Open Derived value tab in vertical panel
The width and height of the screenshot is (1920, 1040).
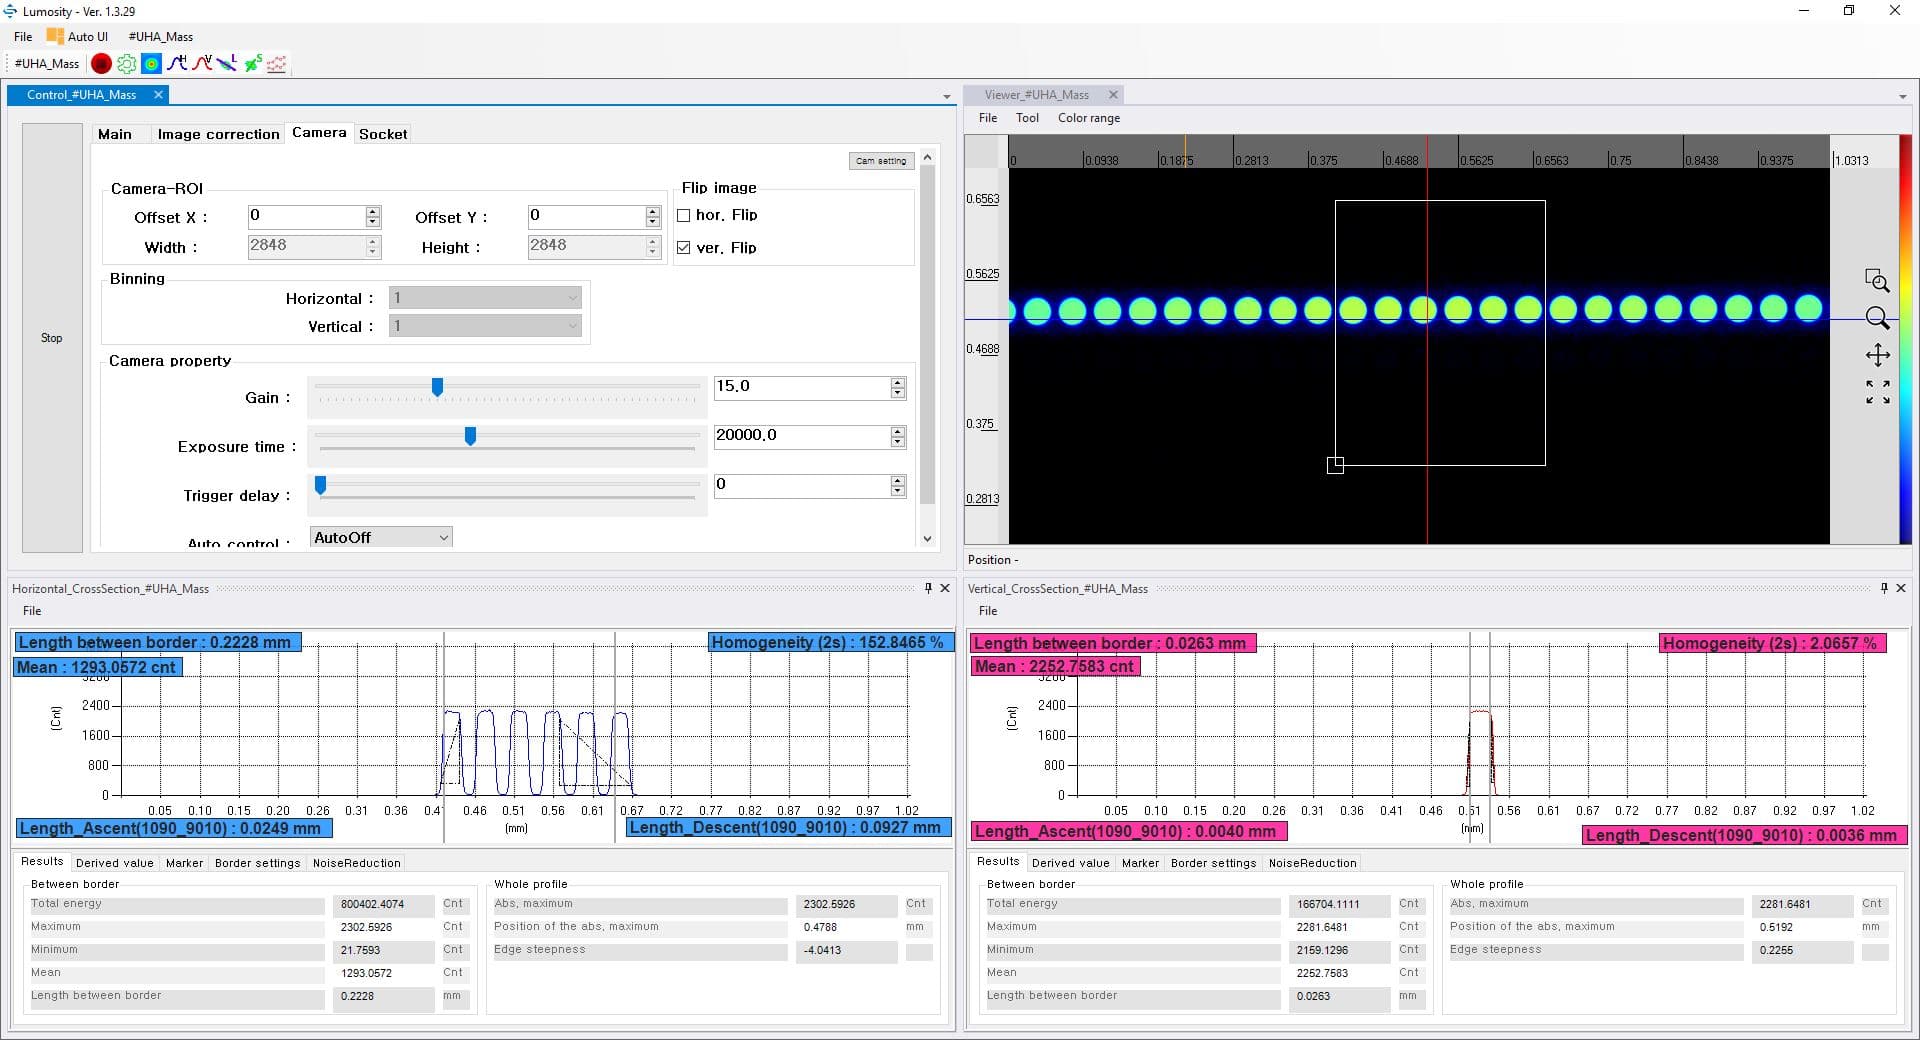pyautogui.click(x=1071, y=863)
